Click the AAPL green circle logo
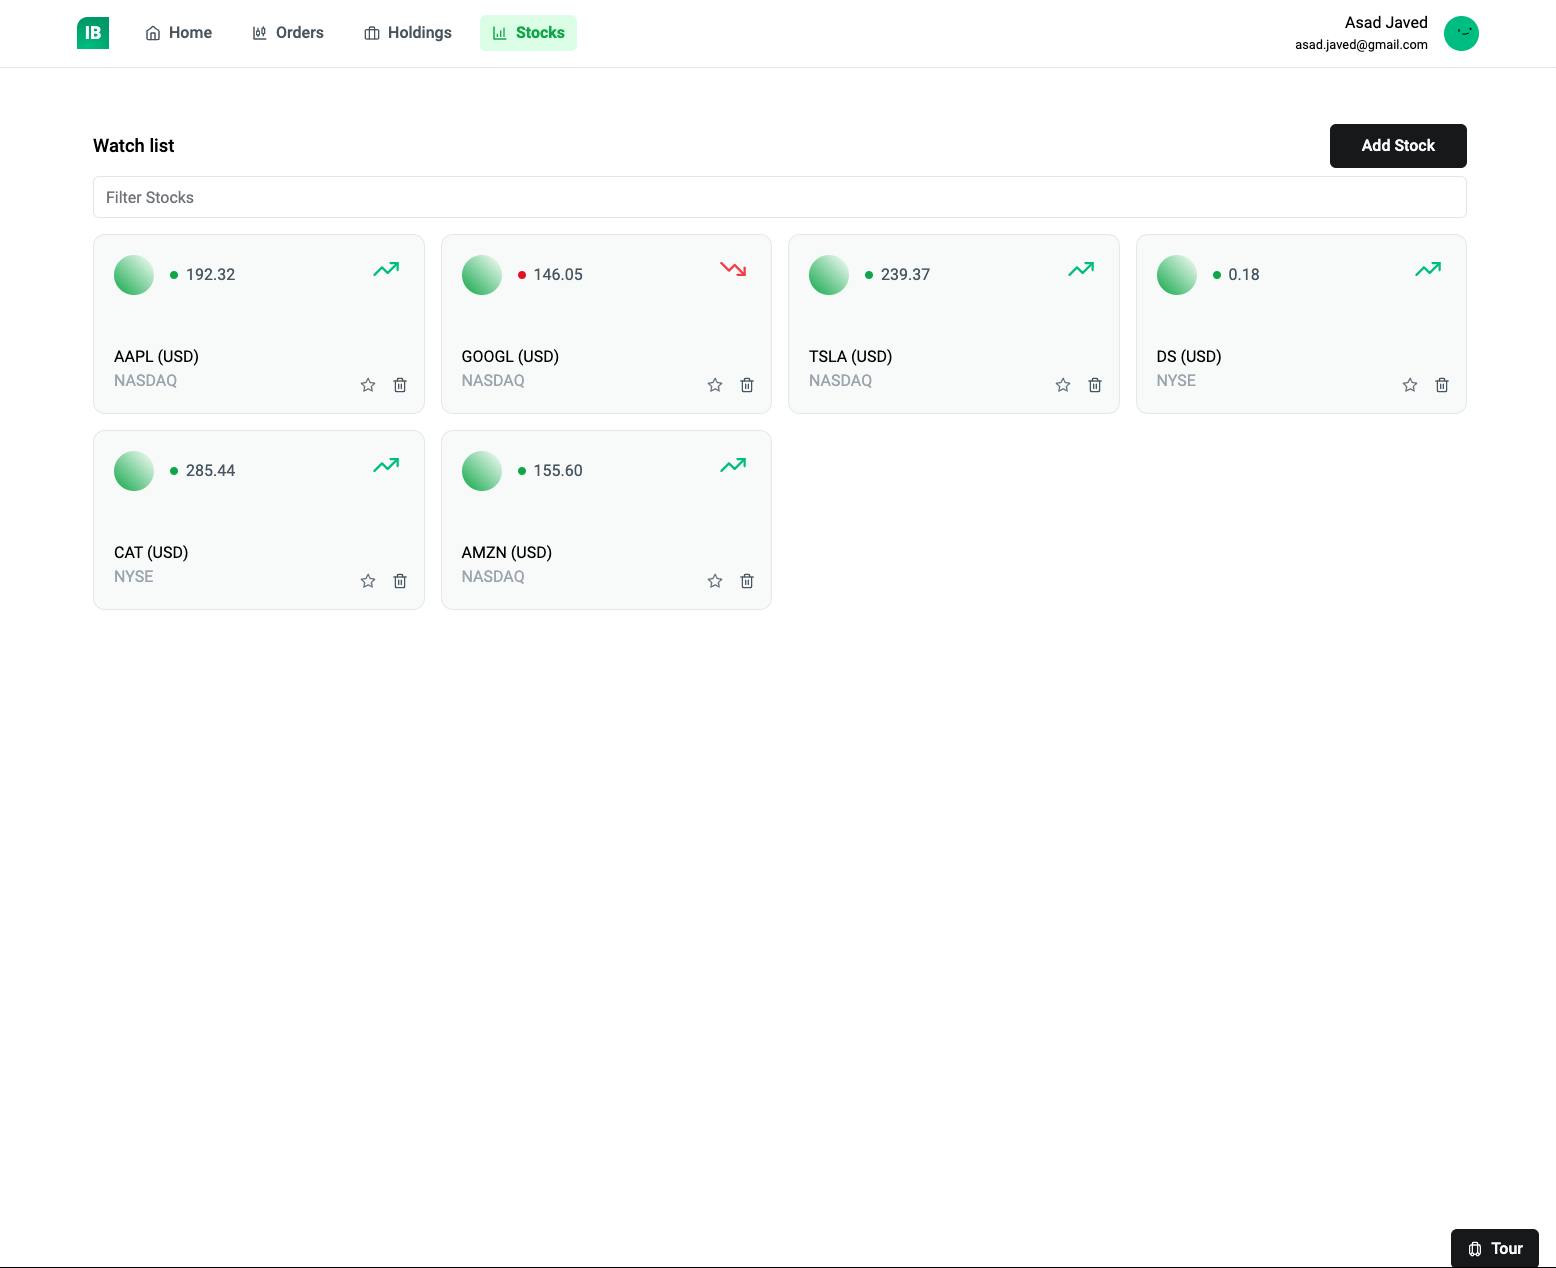The width and height of the screenshot is (1556, 1268). [134, 275]
